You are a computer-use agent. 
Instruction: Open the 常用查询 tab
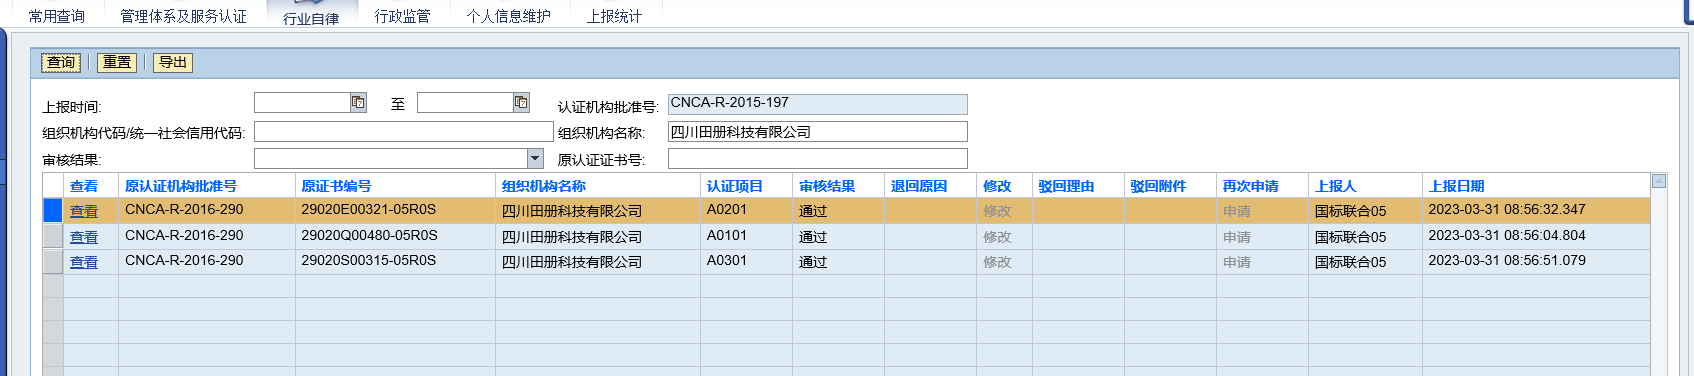57,16
